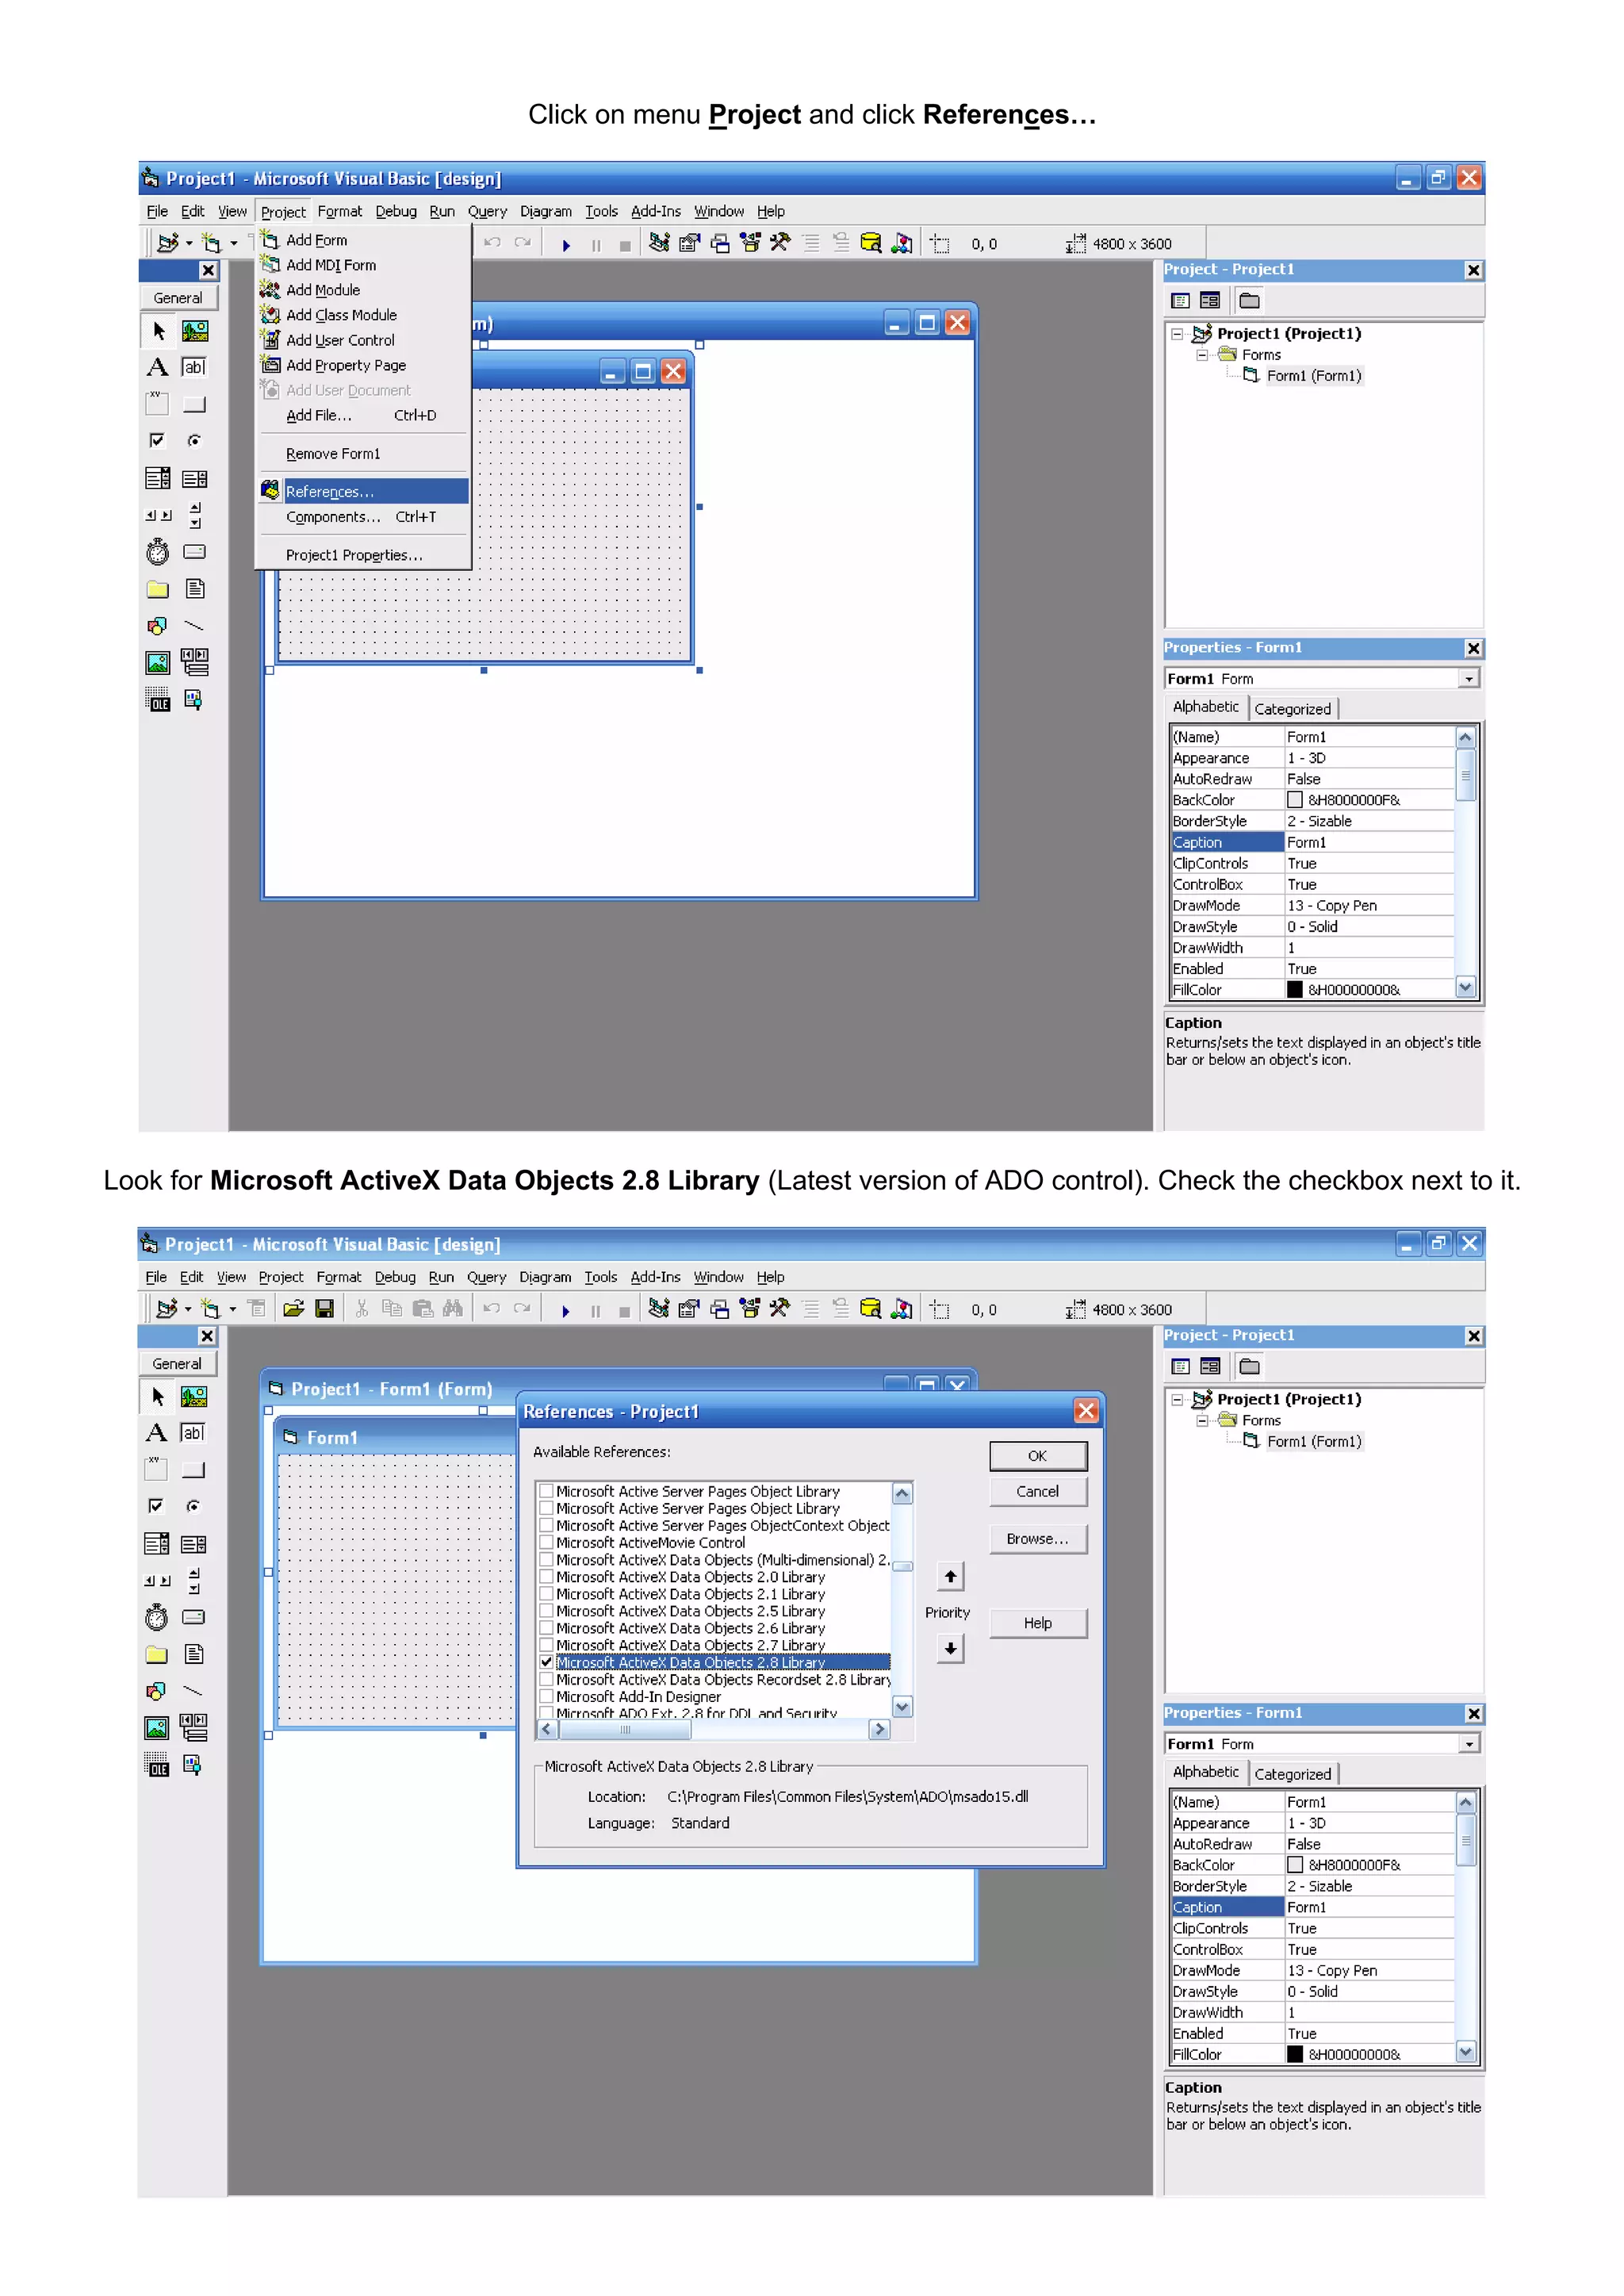Close the References - Project1 dialog
Viewport: 1624px width, 2296px height.
1086,1411
